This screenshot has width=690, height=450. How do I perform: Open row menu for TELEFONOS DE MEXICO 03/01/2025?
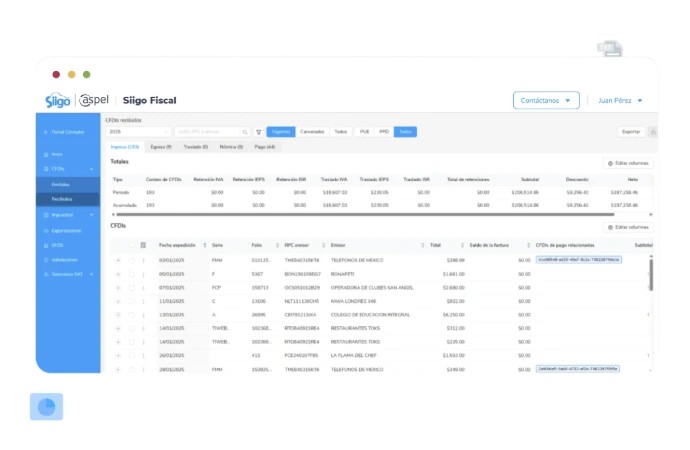pyautogui.click(x=143, y=260)
